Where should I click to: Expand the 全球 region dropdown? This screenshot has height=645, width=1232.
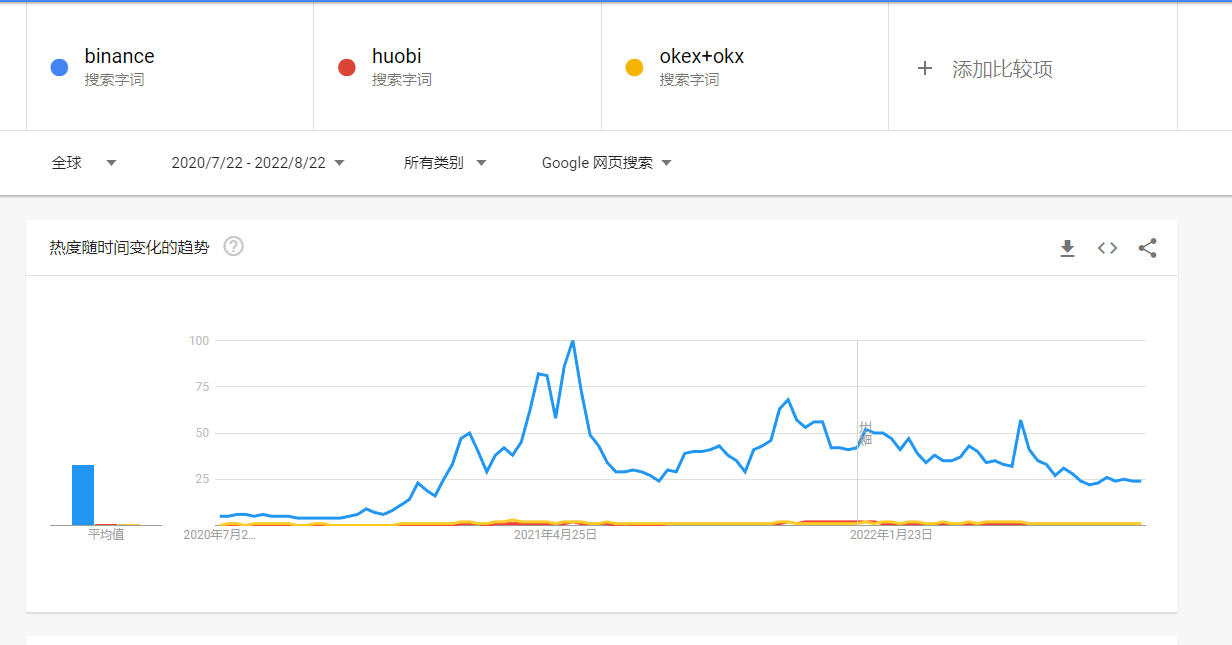[85, 163]
